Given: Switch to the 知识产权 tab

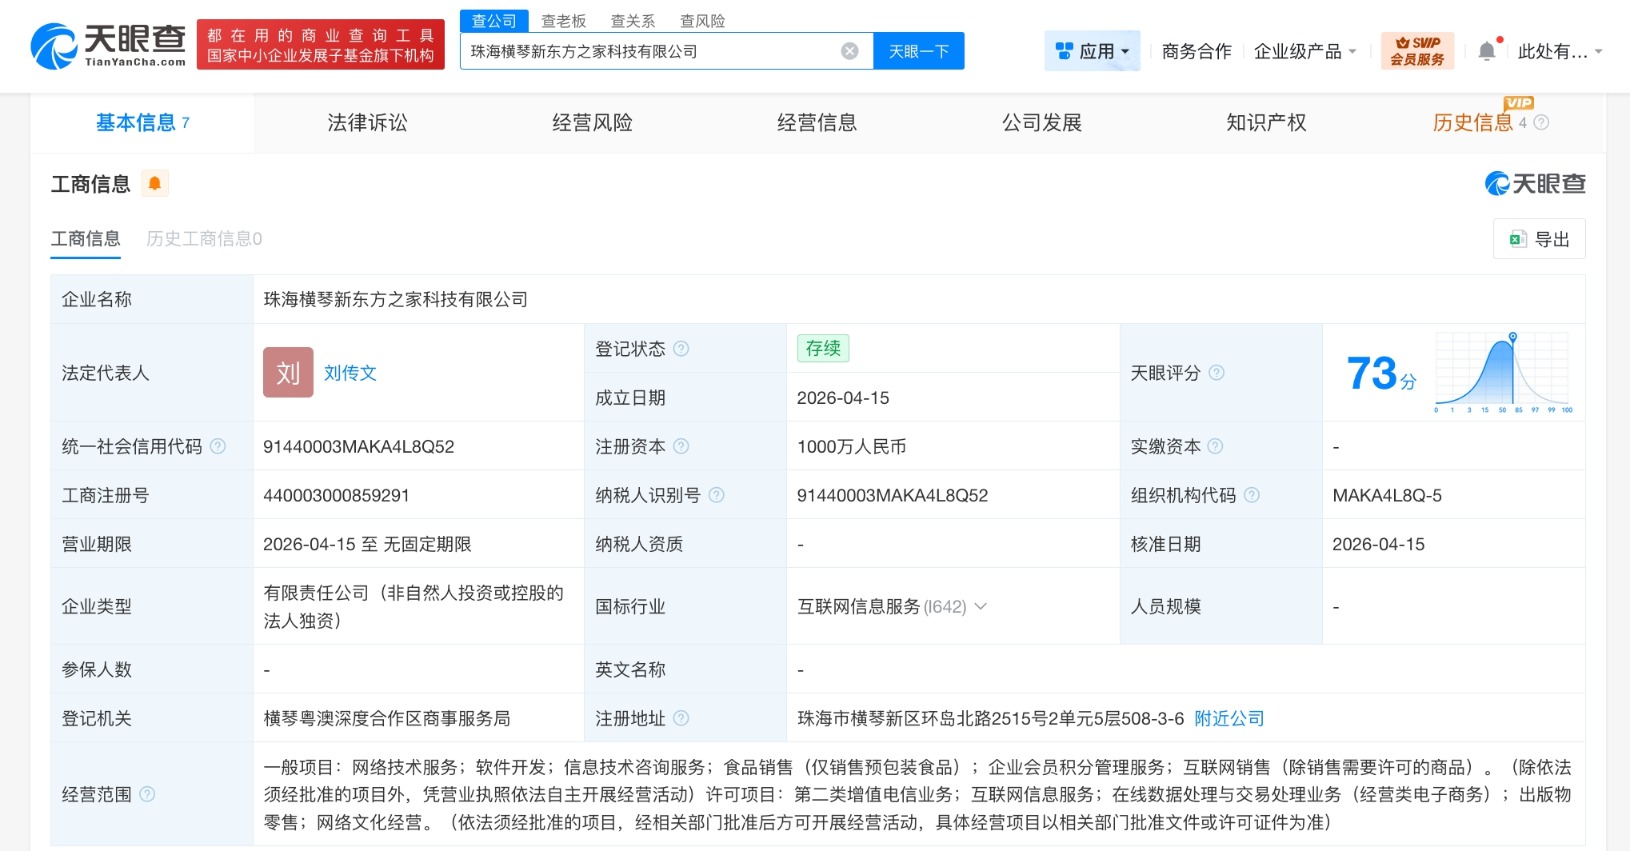Looking at the screenshot, I should 1266,123.
